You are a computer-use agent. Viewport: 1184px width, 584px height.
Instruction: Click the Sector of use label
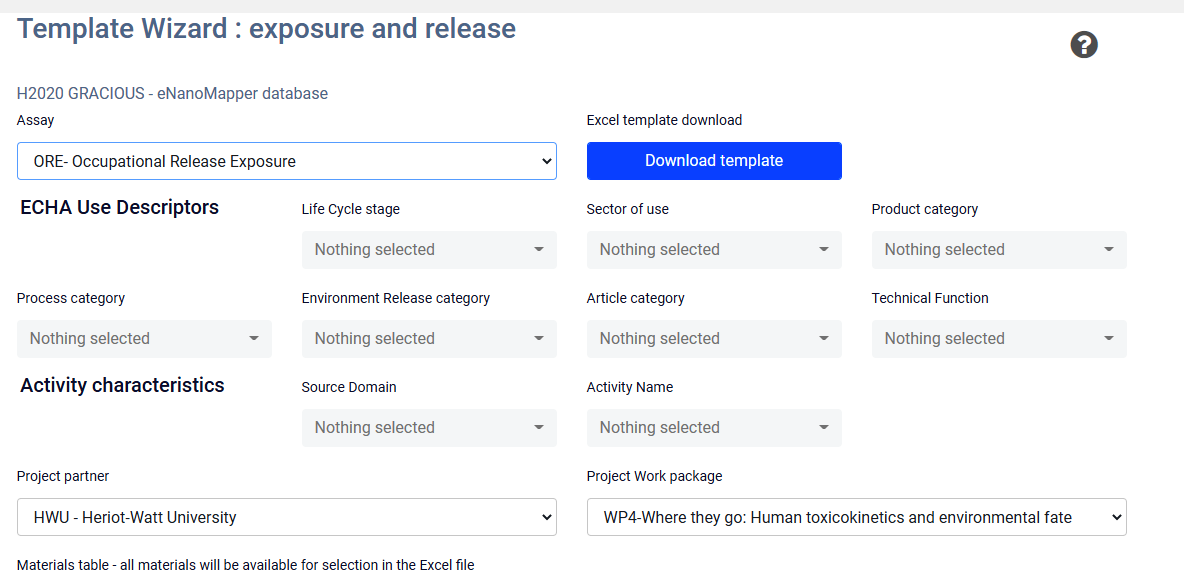coord(627,209)
